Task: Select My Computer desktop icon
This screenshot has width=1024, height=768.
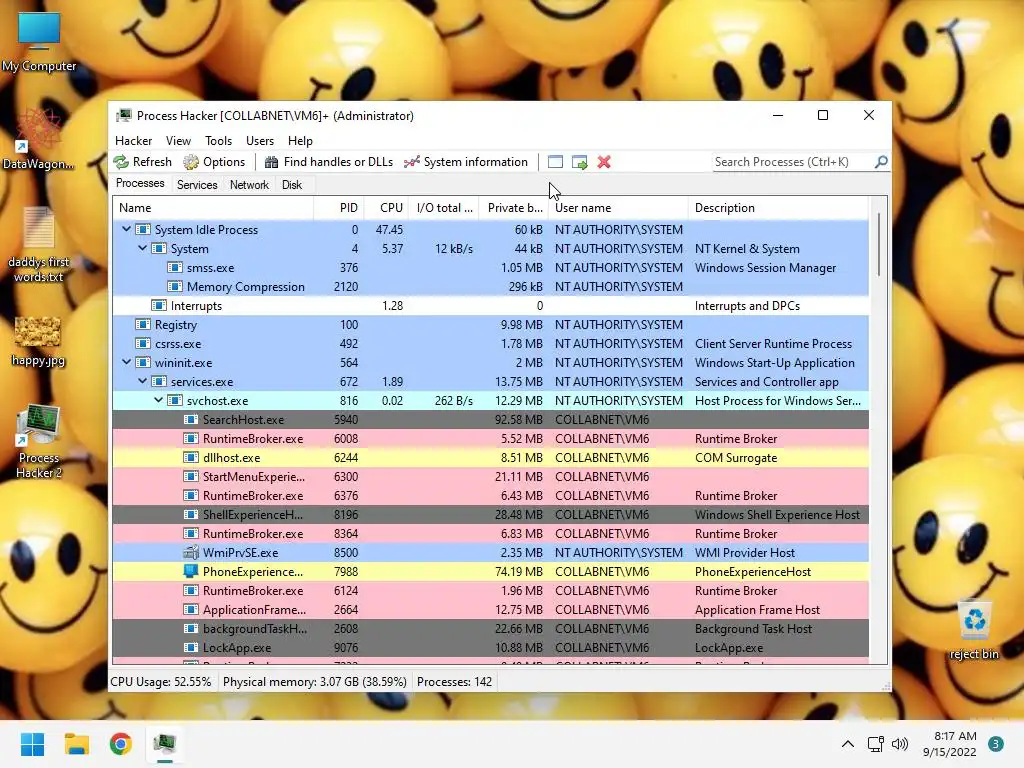Action: coord(39,42)
